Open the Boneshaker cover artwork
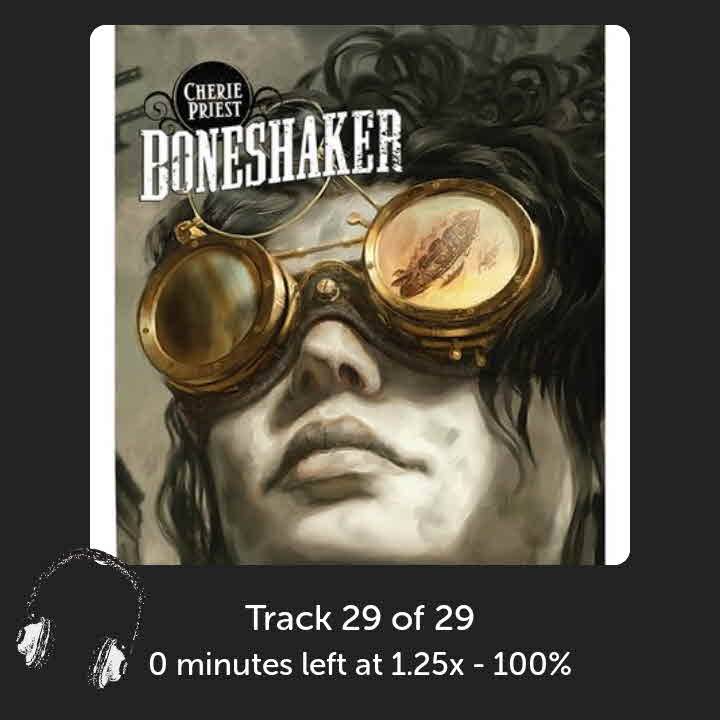The image size is (720, 720). point(360,295)
